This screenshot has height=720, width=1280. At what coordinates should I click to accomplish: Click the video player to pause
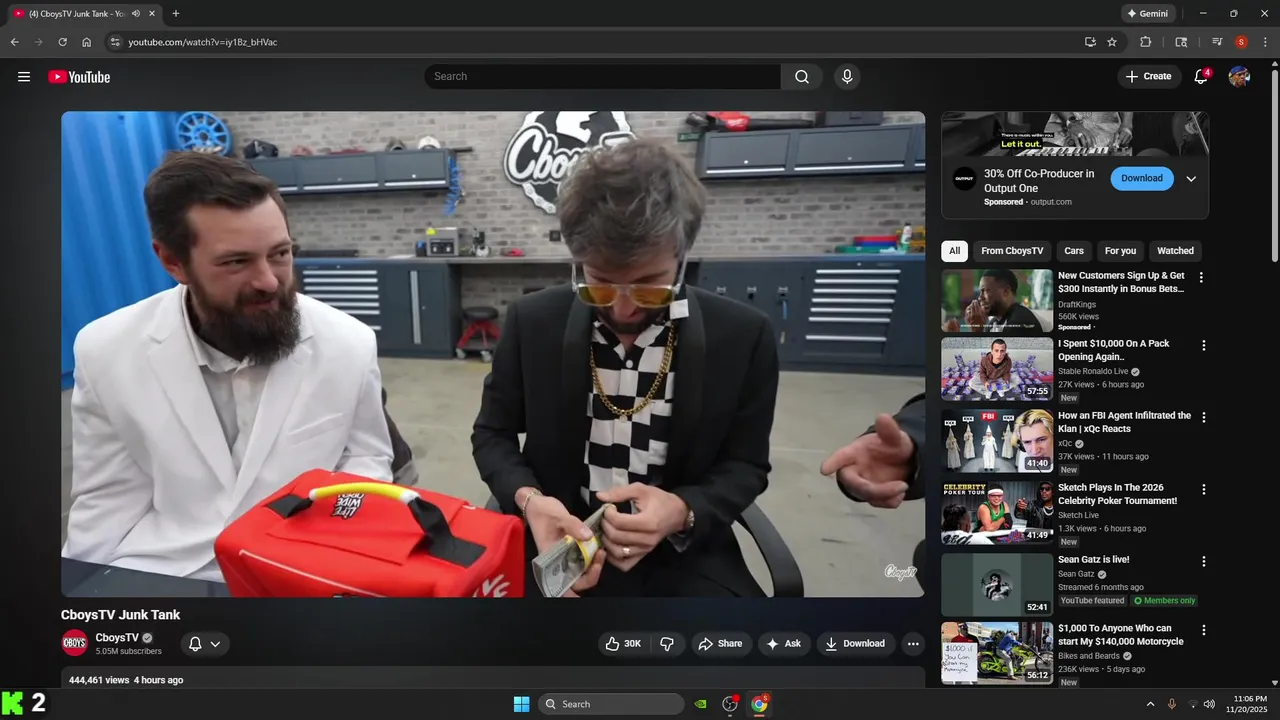tap(493, 354)
